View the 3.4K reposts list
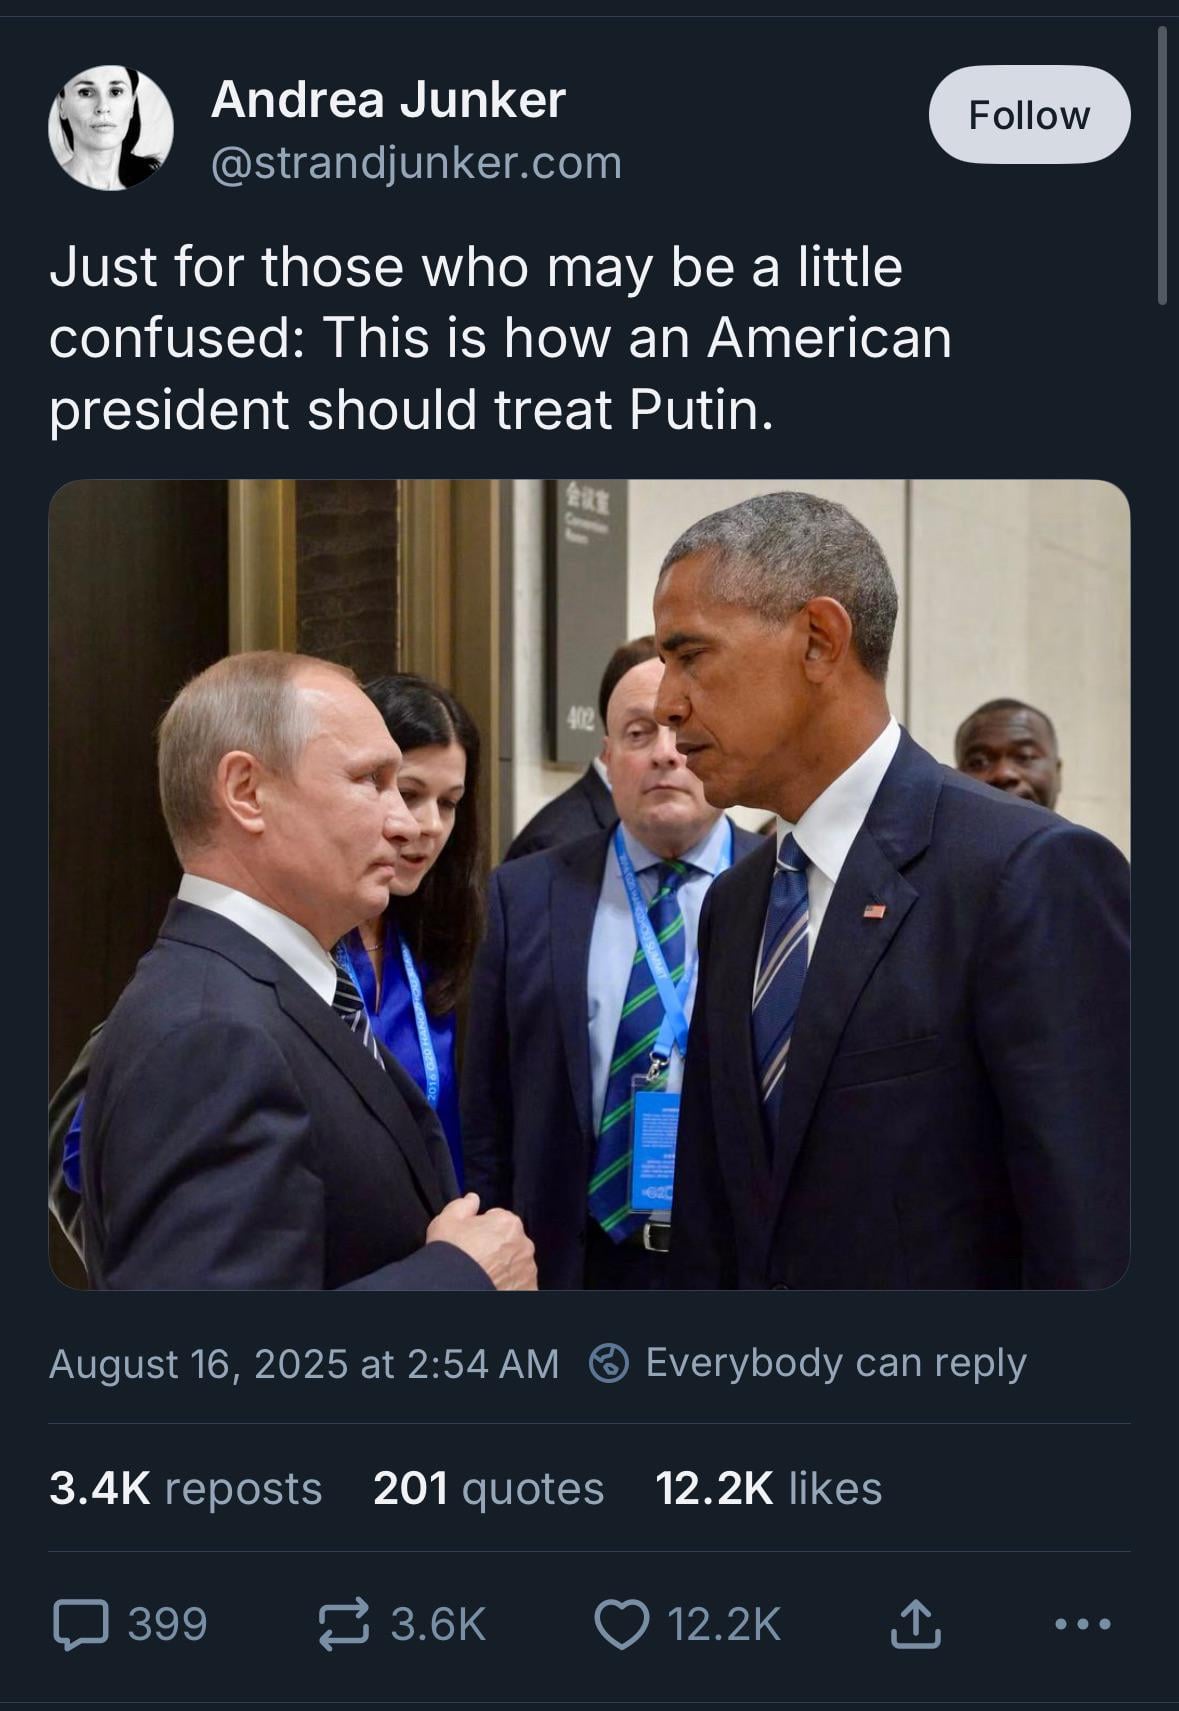 click(x=185, y=1488)
